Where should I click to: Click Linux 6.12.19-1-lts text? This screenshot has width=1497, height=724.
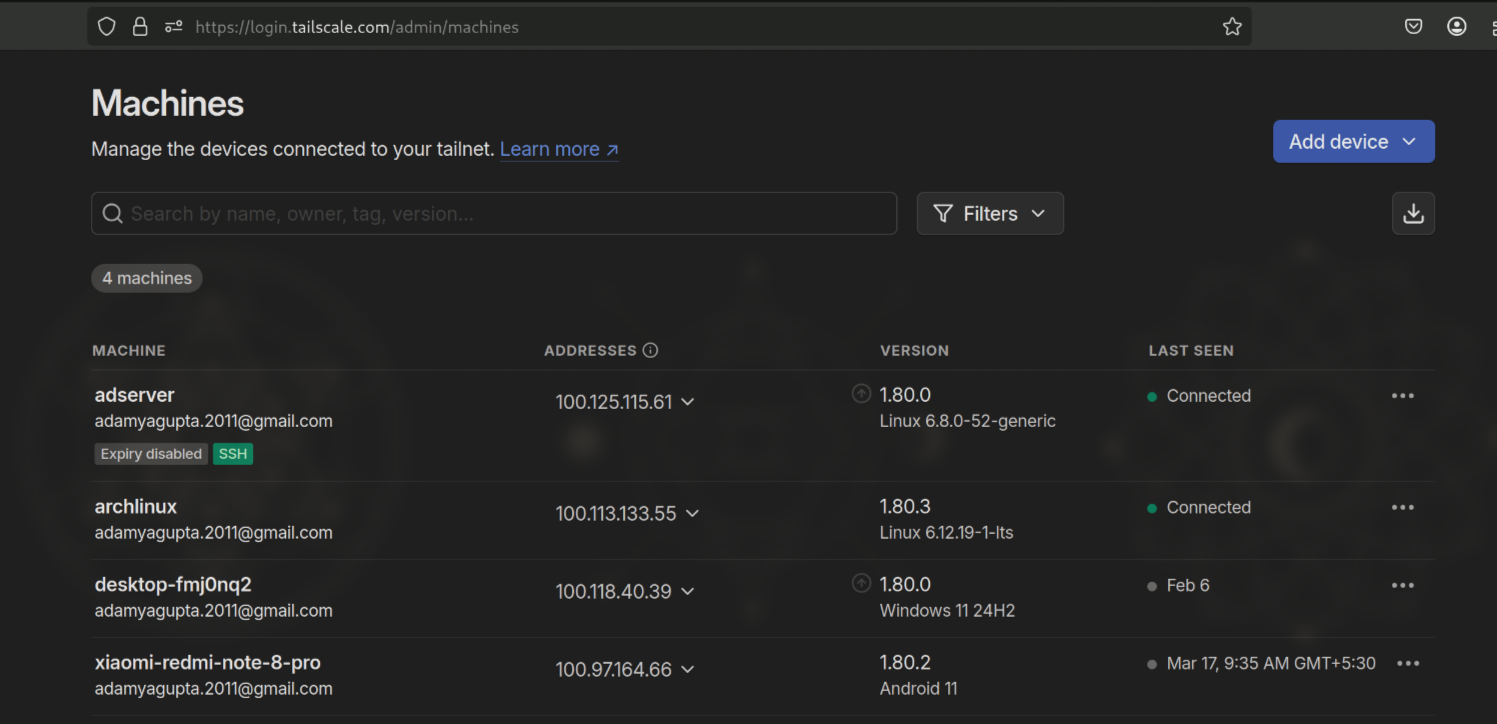pyautogui.click(x=947, y=533)
